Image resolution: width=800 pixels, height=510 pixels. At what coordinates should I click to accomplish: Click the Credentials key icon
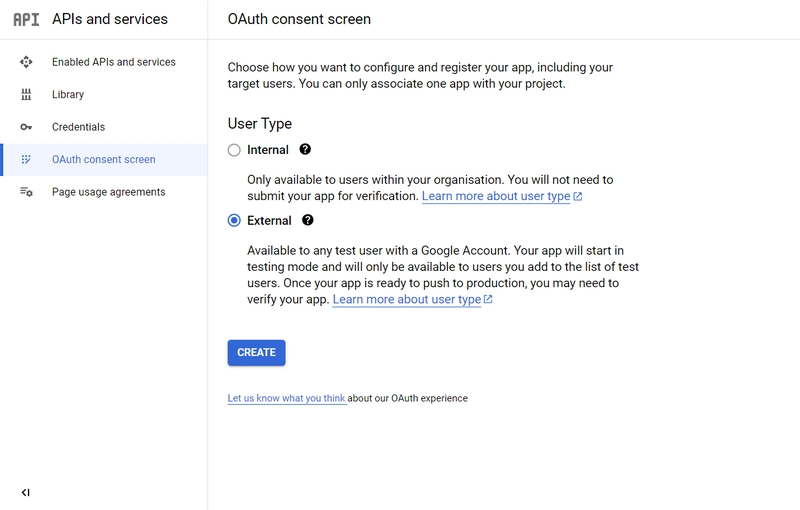click(x=26, y=127)
